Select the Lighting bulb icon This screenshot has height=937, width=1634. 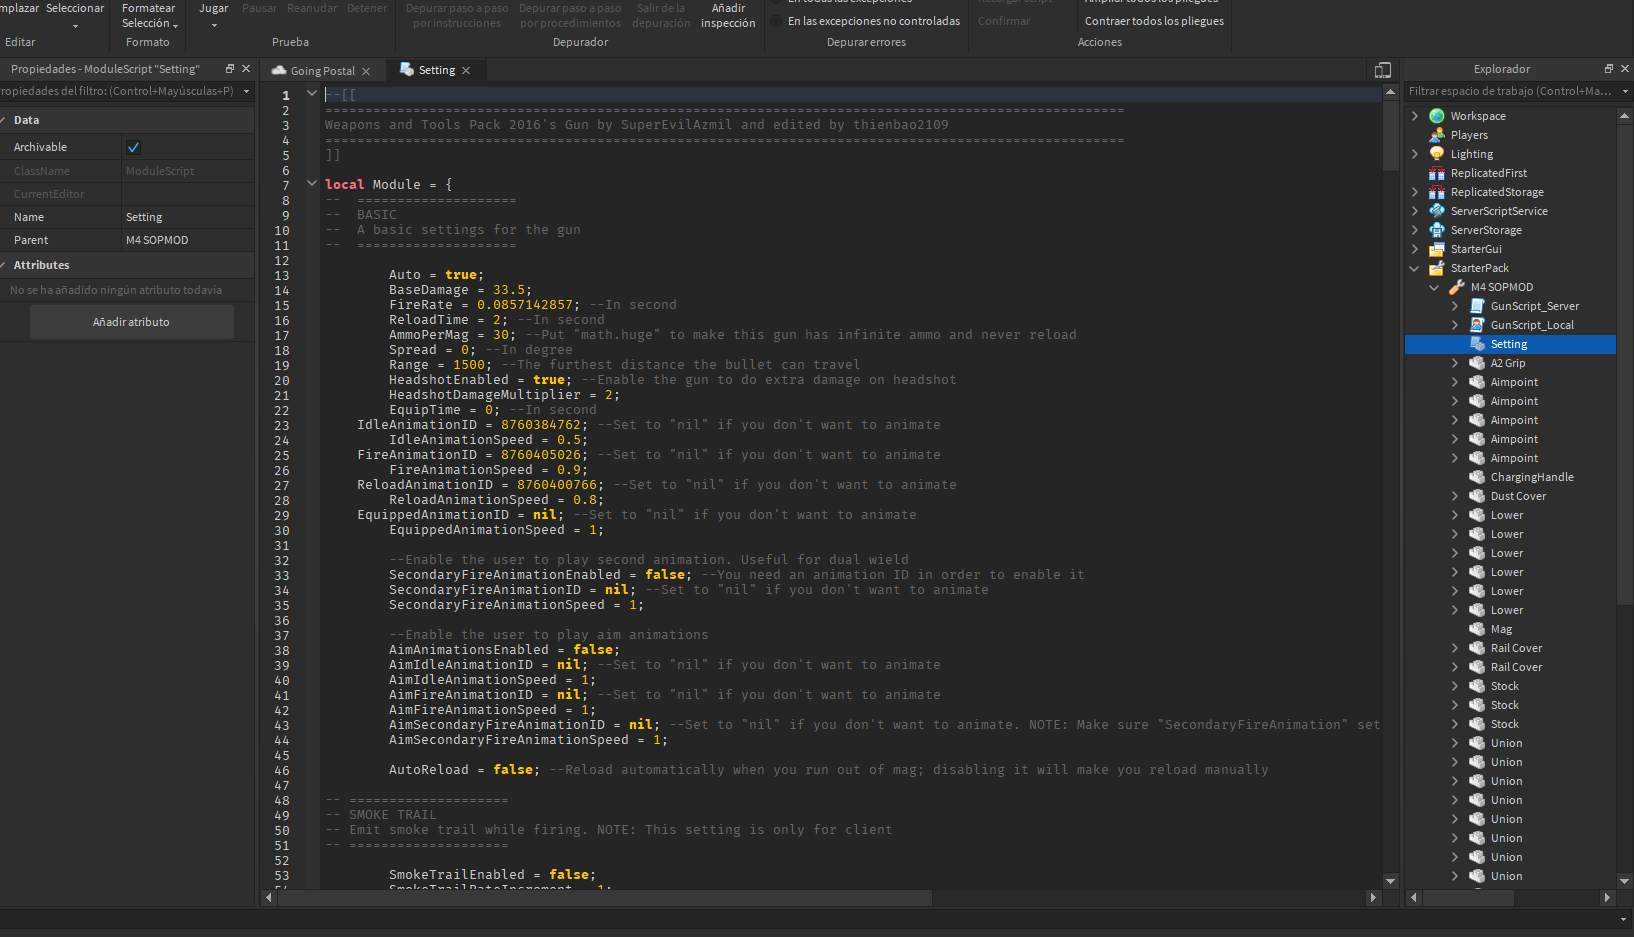click(1437, 154)
